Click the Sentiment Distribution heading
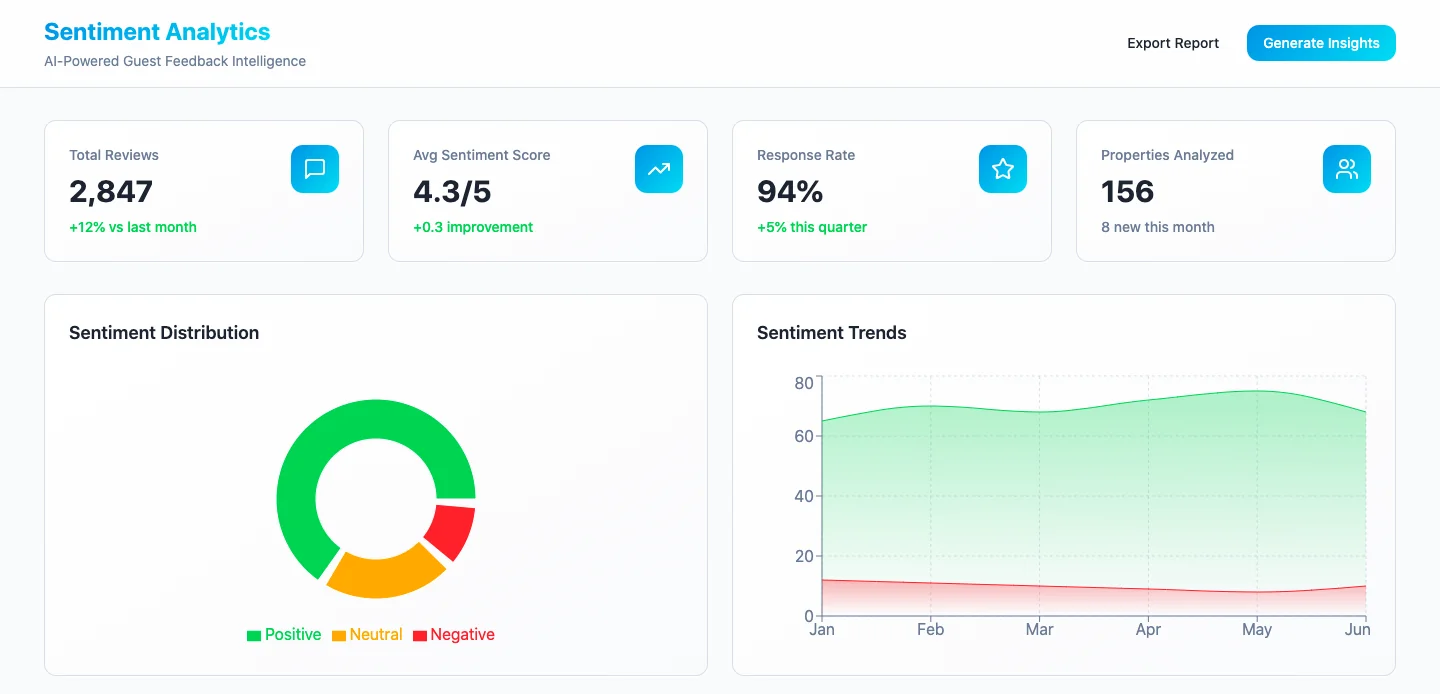The height and width of the screenshot is (694, 1440). [164, 332]
